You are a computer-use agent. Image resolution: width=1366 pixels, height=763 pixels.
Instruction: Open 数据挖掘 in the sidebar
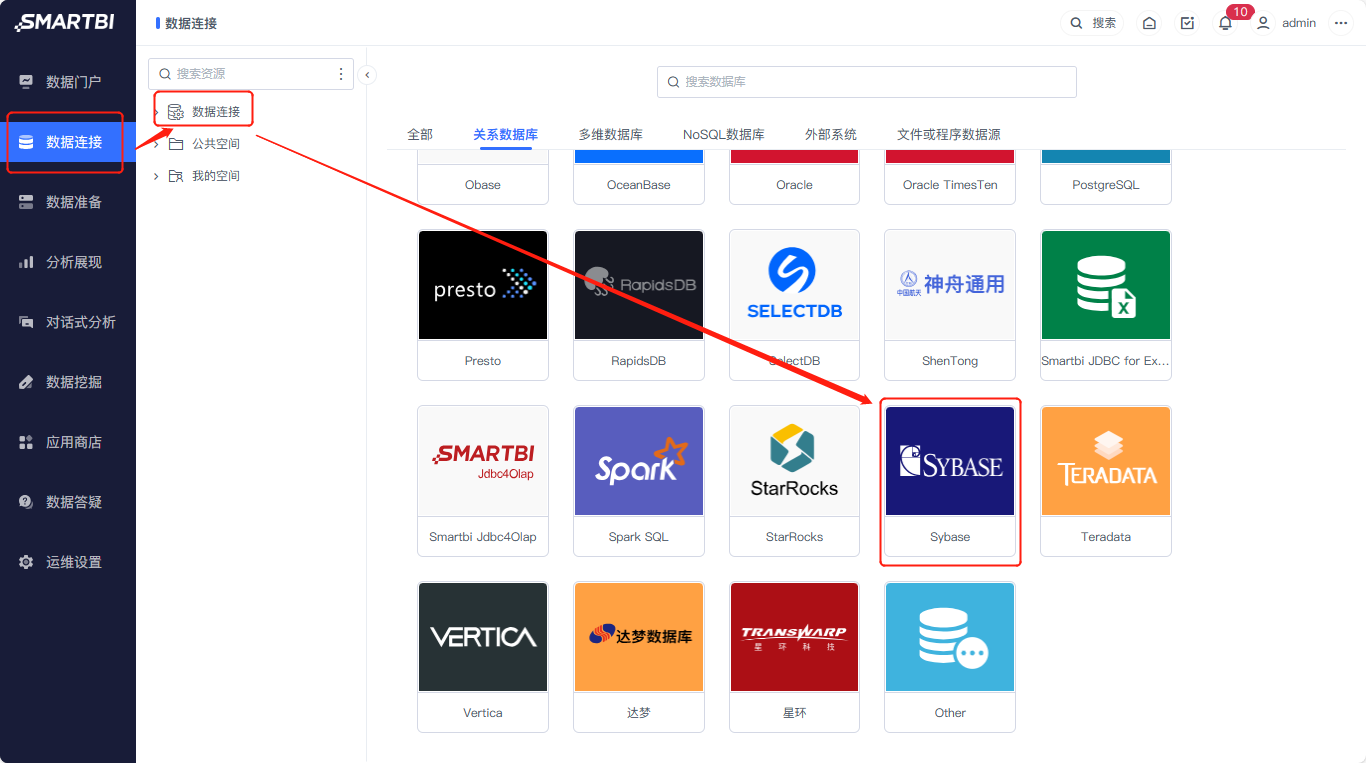pyautogui.click(x=68, y=382)
